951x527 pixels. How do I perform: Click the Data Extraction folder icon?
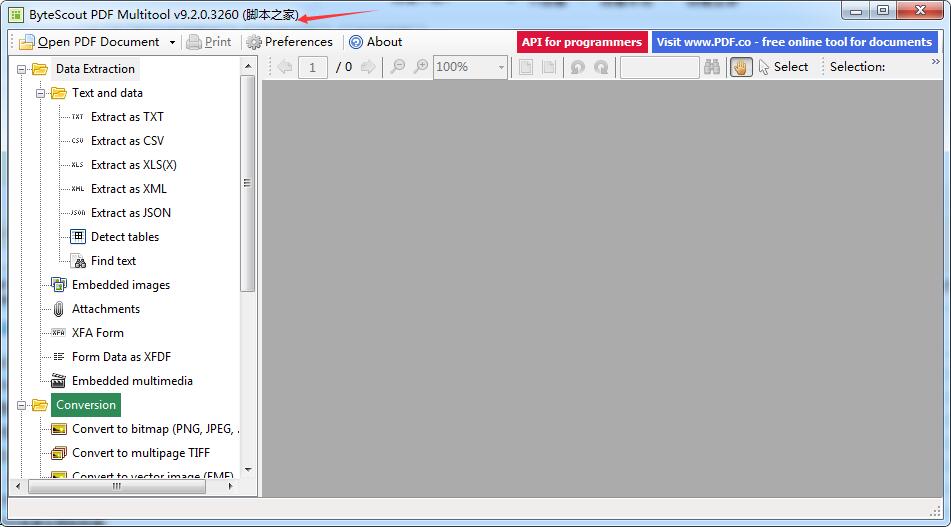(40, 69)
